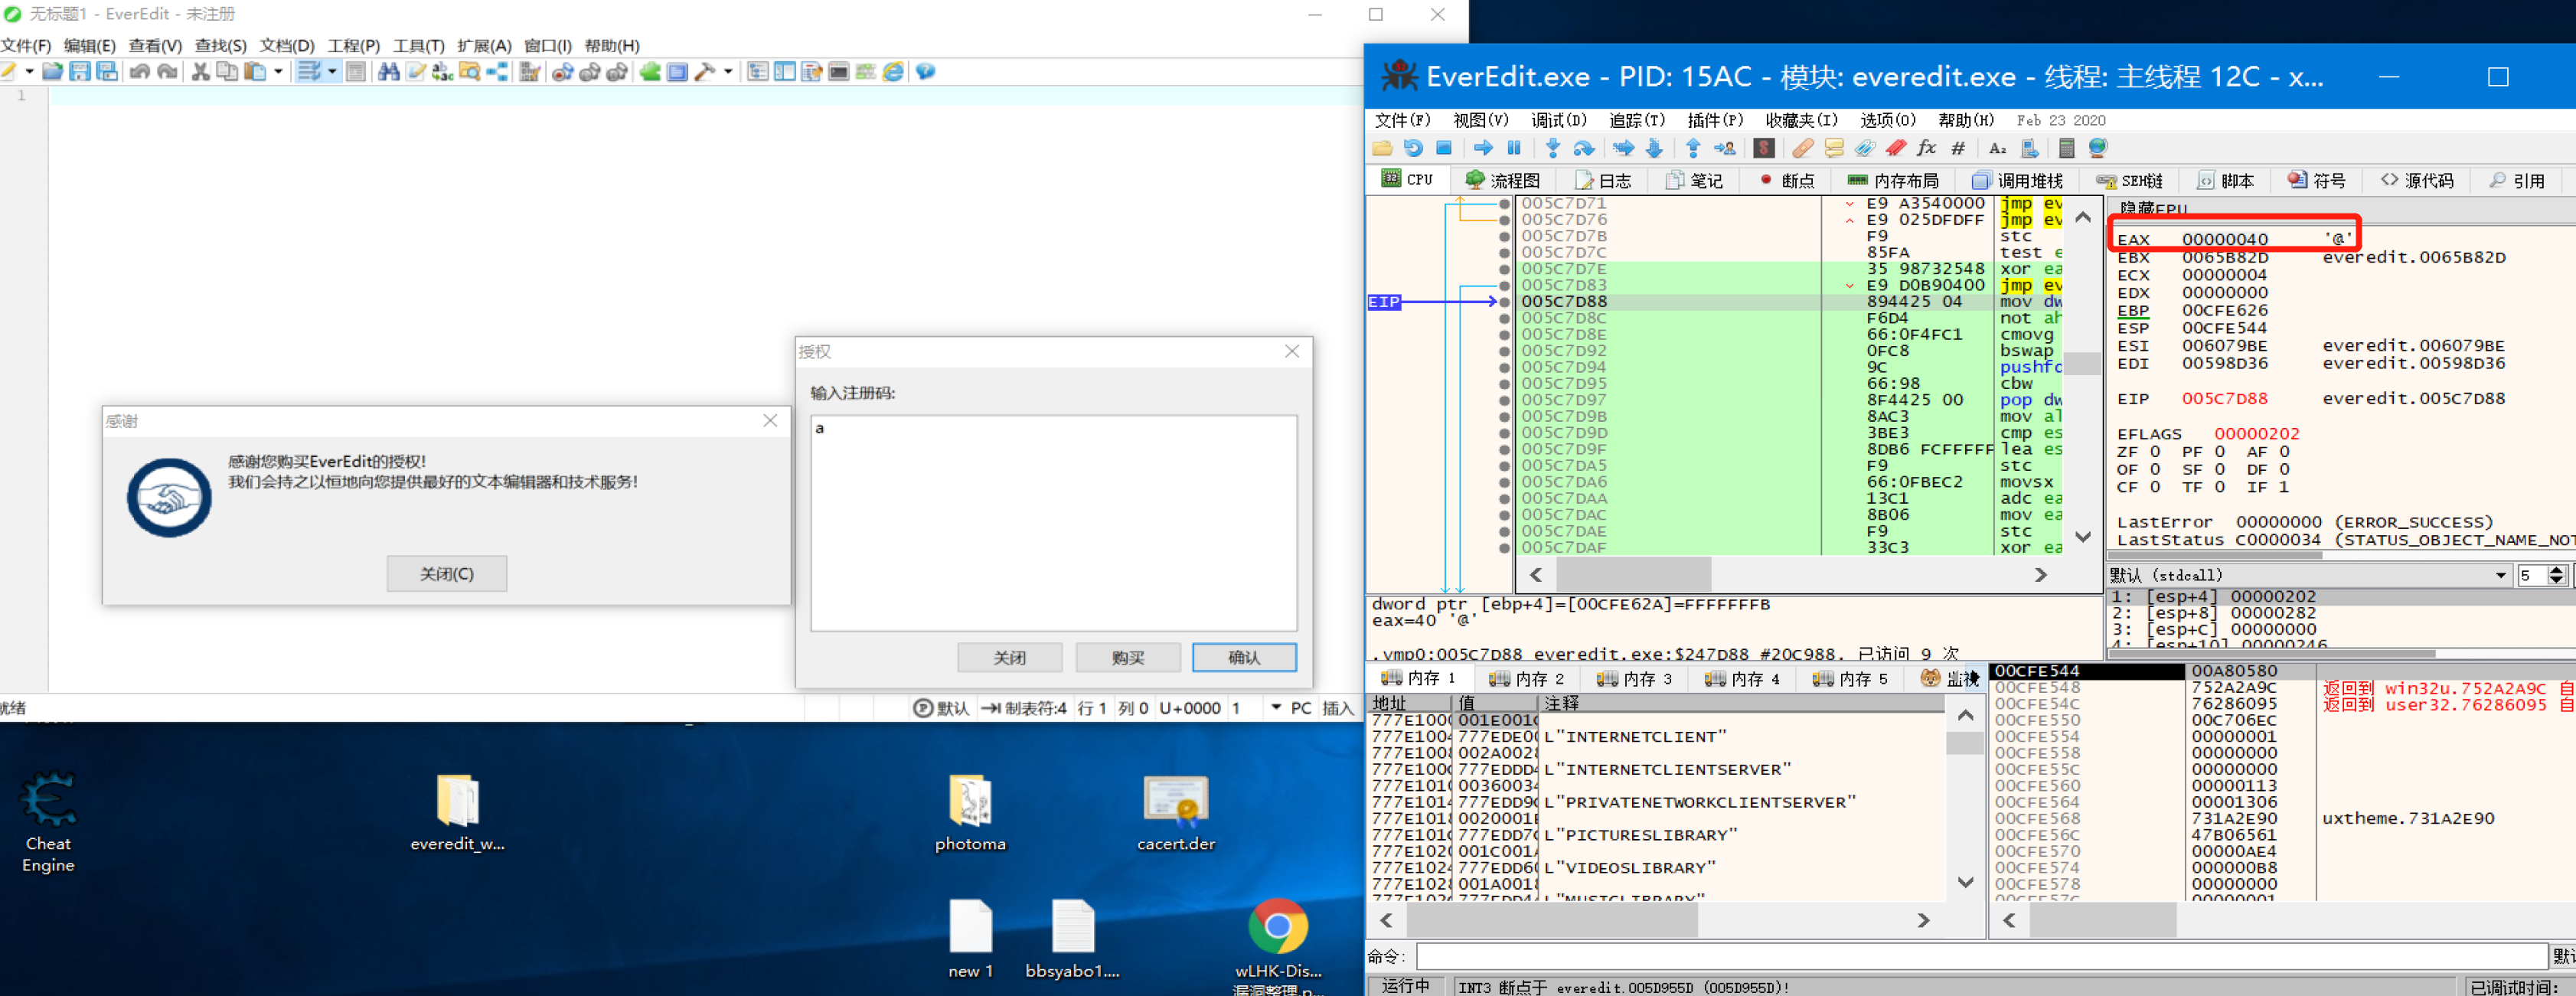Viewport: 2576px width, 996px height.
Task: Click 关闭 in the 授权 dialog
Action: point(1009,657)
